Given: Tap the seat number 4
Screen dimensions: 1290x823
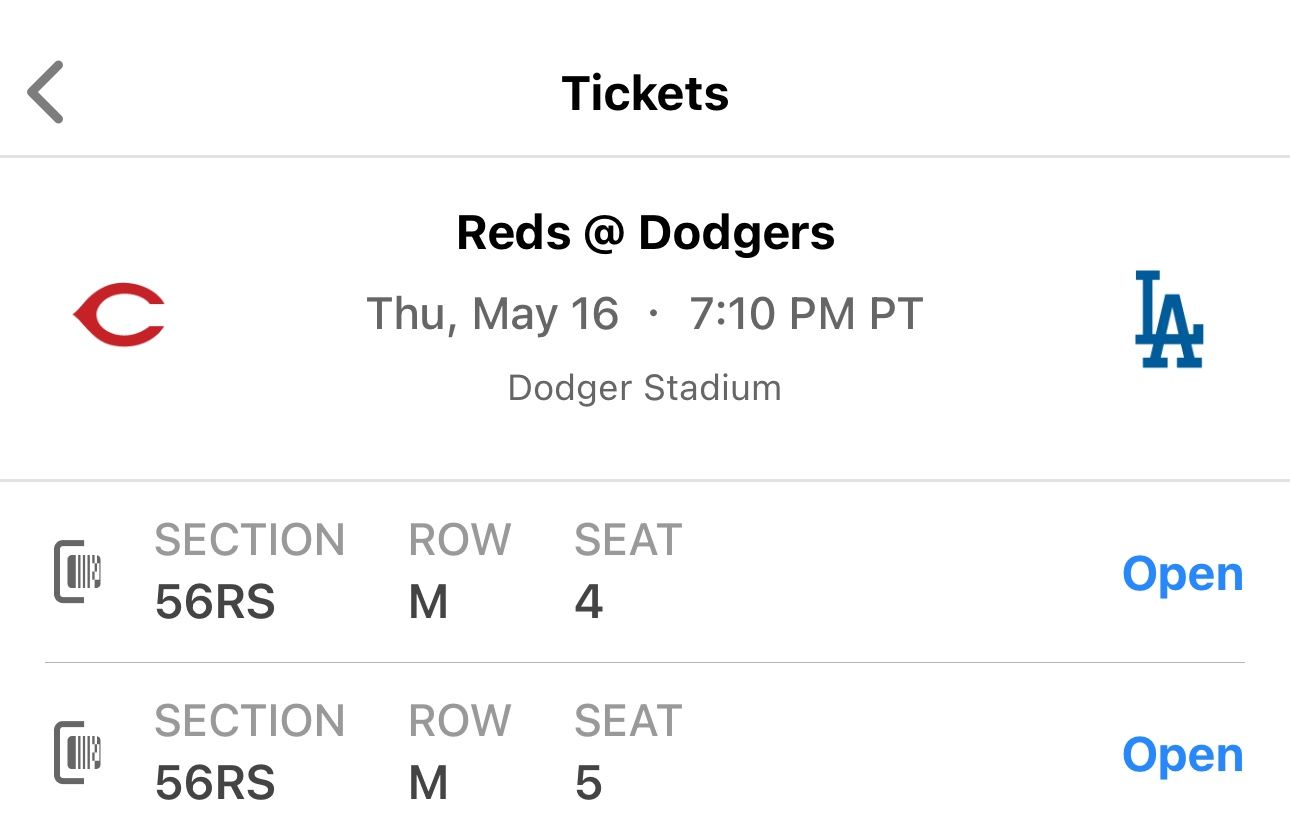Looking at the screenshot, I should [589, 602].
